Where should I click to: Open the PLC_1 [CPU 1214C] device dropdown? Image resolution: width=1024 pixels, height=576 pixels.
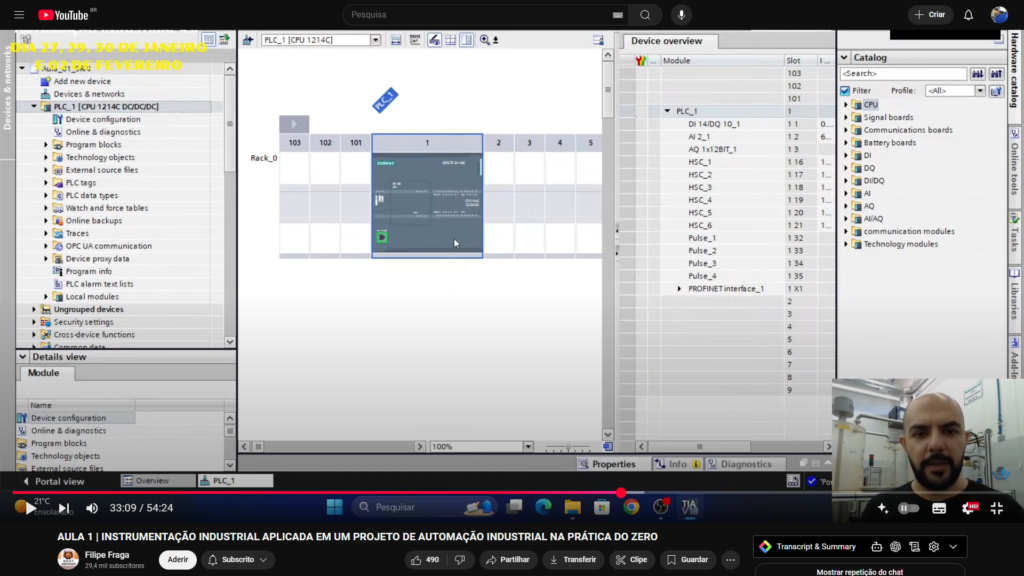click(x=376, y=40)
